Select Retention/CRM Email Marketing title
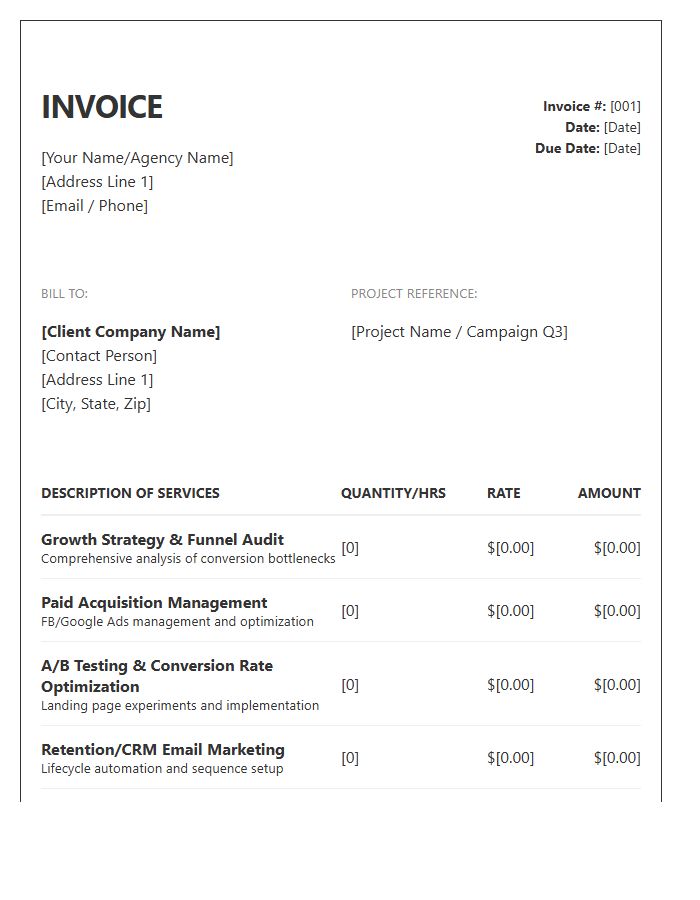Viewport: 700px width, 900px height. coord(163,750)
